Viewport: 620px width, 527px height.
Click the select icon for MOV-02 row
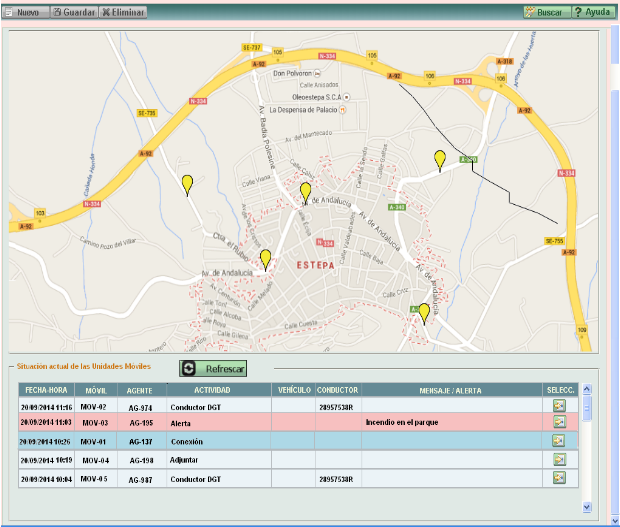coord(558,406)
